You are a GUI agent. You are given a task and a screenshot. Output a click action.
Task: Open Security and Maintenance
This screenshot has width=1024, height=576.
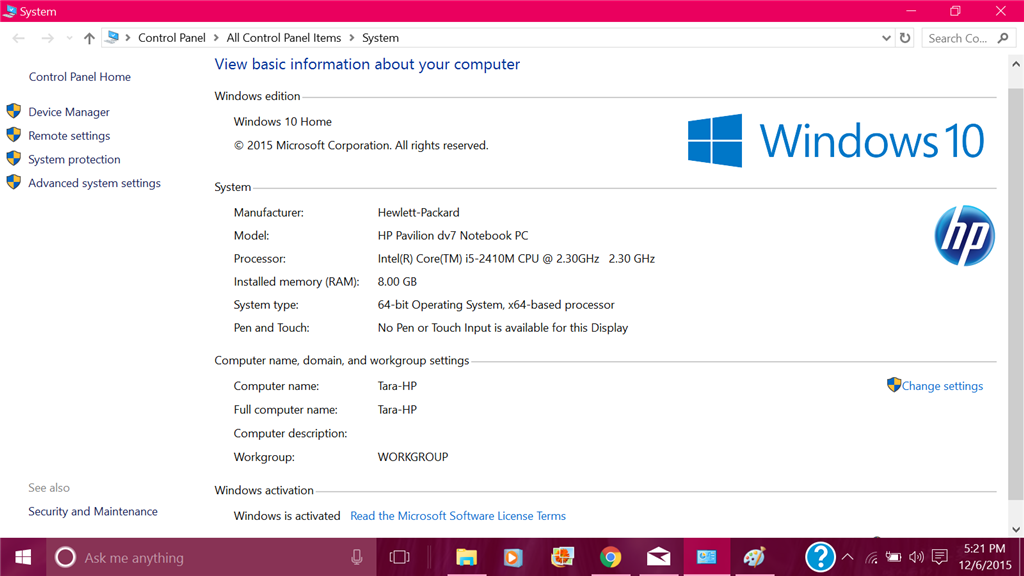[x=93, y=511]
